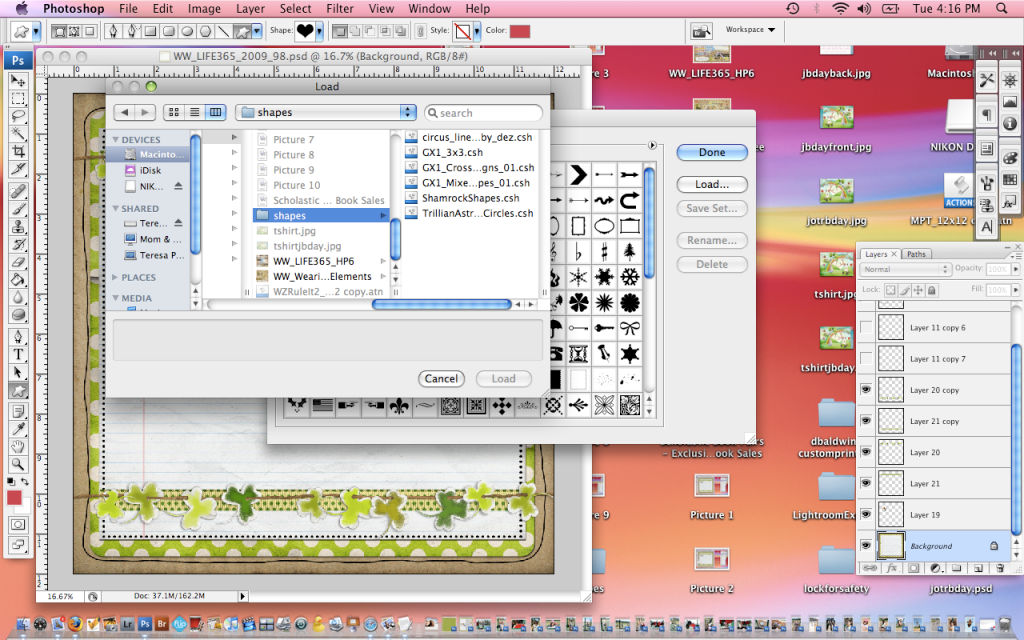Click the foreground color swatch in toolbox
This screenshot has height=640, width=1024.
(x=14, y=498)
